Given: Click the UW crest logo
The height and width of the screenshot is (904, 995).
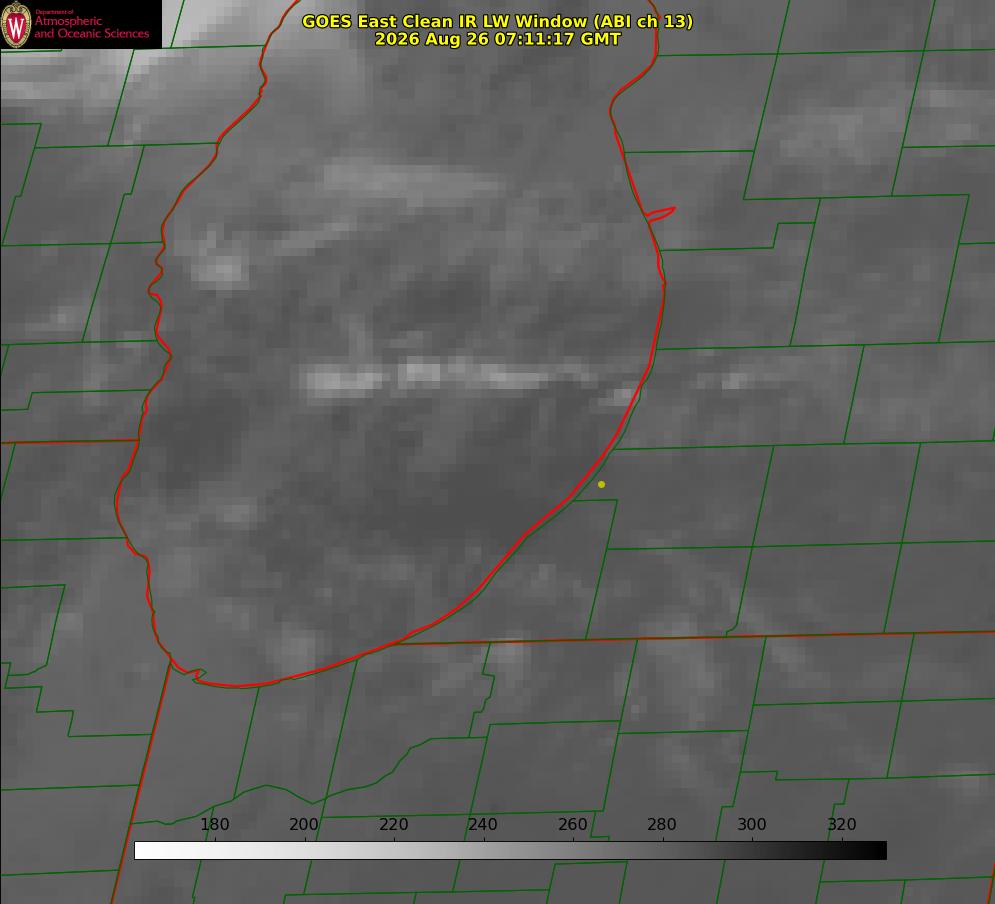Looking at the screenshot, I should (16, 24).
